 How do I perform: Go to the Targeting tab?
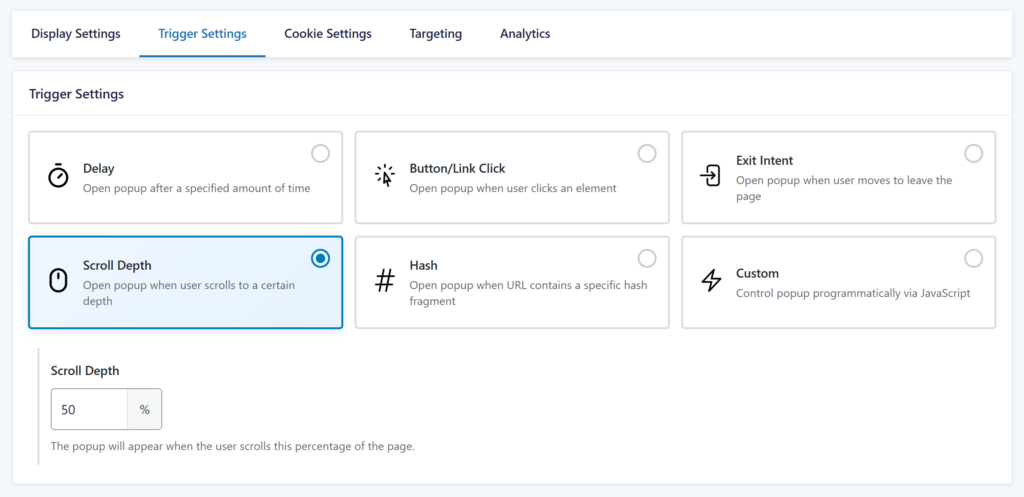435,34
